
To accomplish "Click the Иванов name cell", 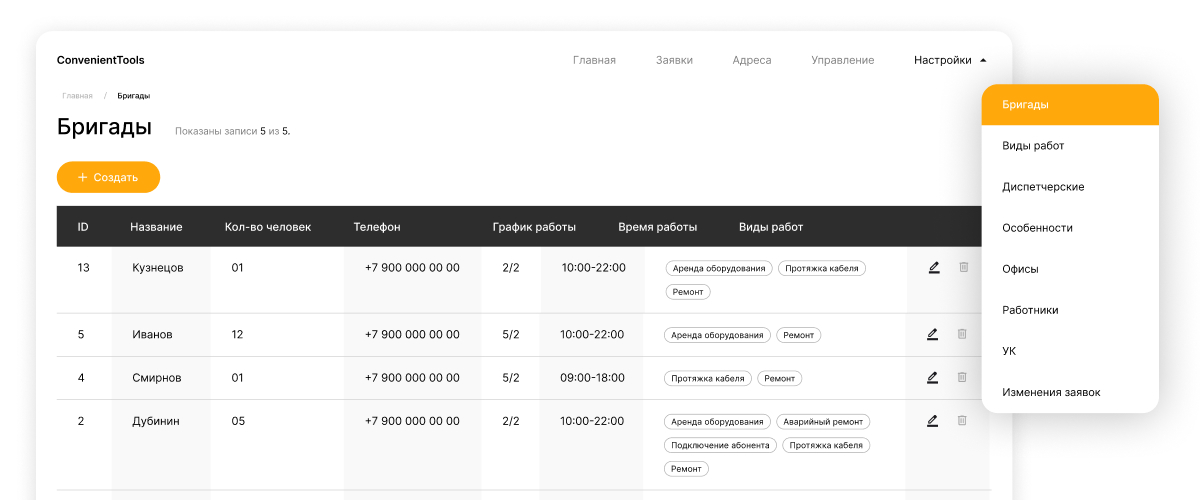I will pyautogui.click(x=152, y=334).
